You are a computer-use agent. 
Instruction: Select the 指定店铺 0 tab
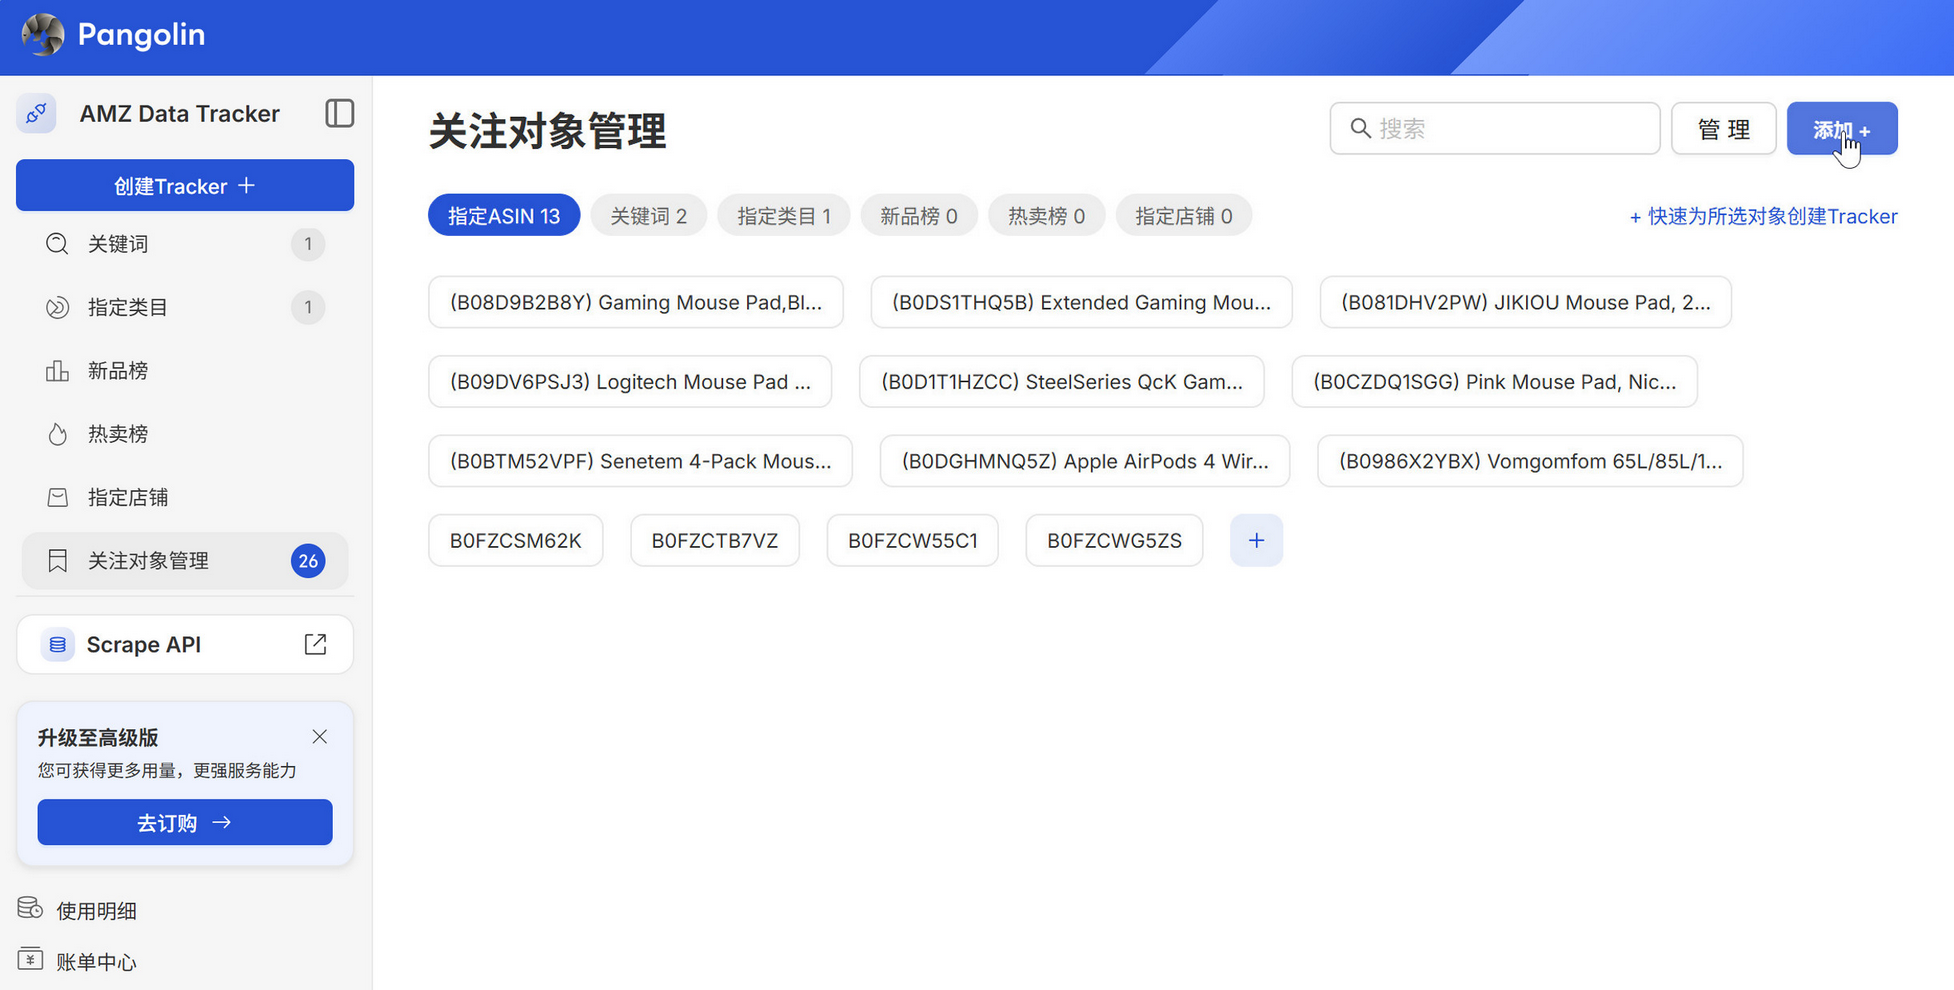point(1183,216)
